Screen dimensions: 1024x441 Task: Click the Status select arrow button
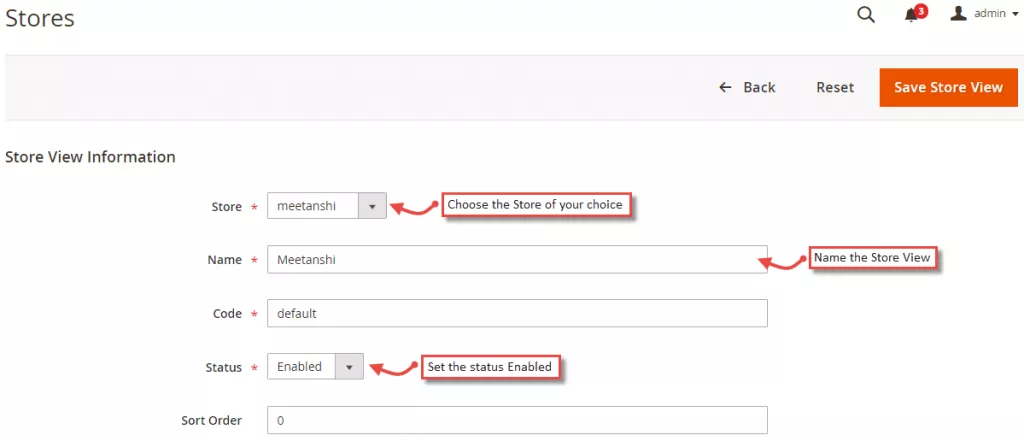click(x=349, y=367)
